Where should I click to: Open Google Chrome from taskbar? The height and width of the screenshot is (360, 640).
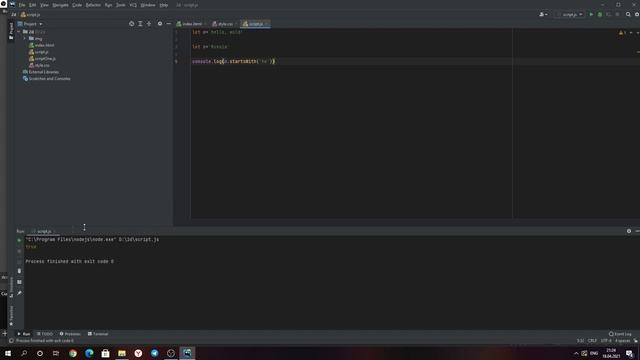(x=73, y=353)
